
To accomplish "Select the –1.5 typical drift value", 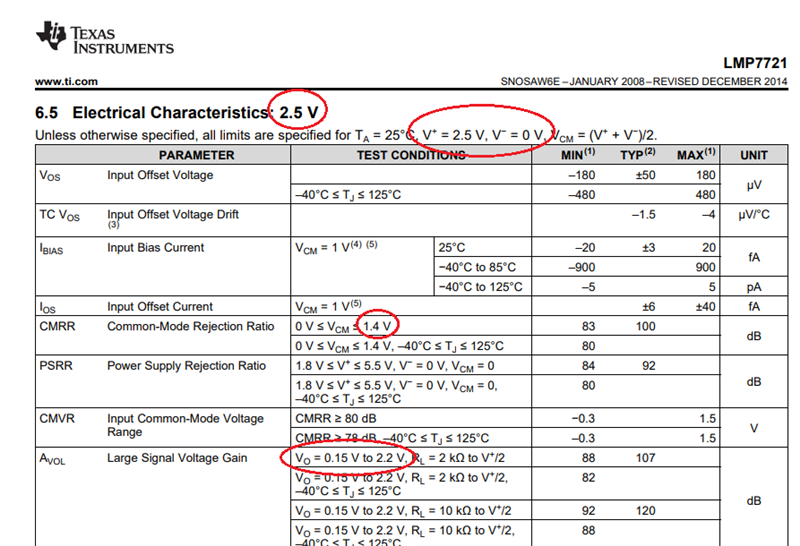I will tap(643, 214).
